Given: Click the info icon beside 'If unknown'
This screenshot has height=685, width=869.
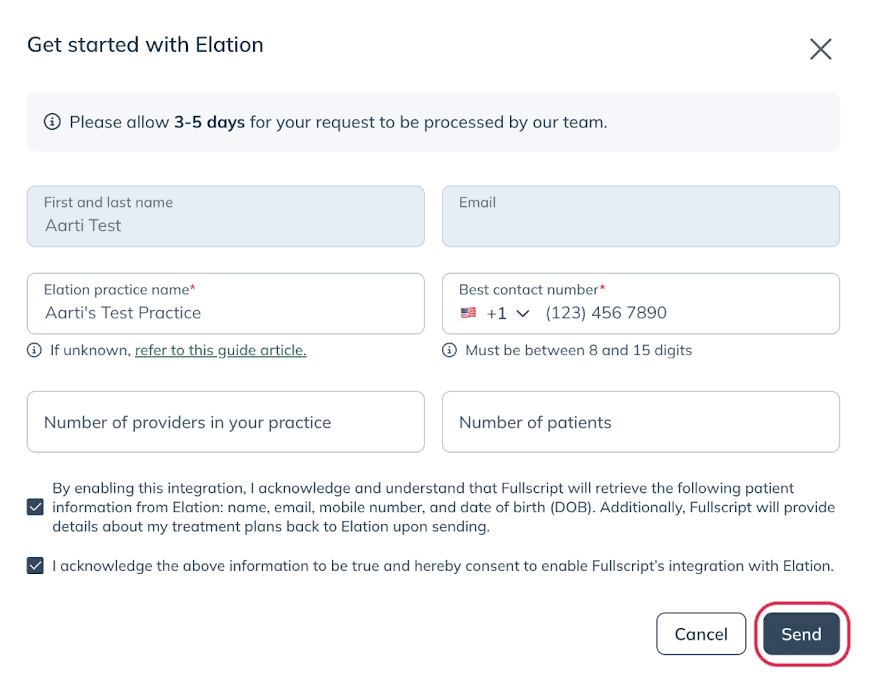Looking at the screenshot, I should click(x=34, y=350).
